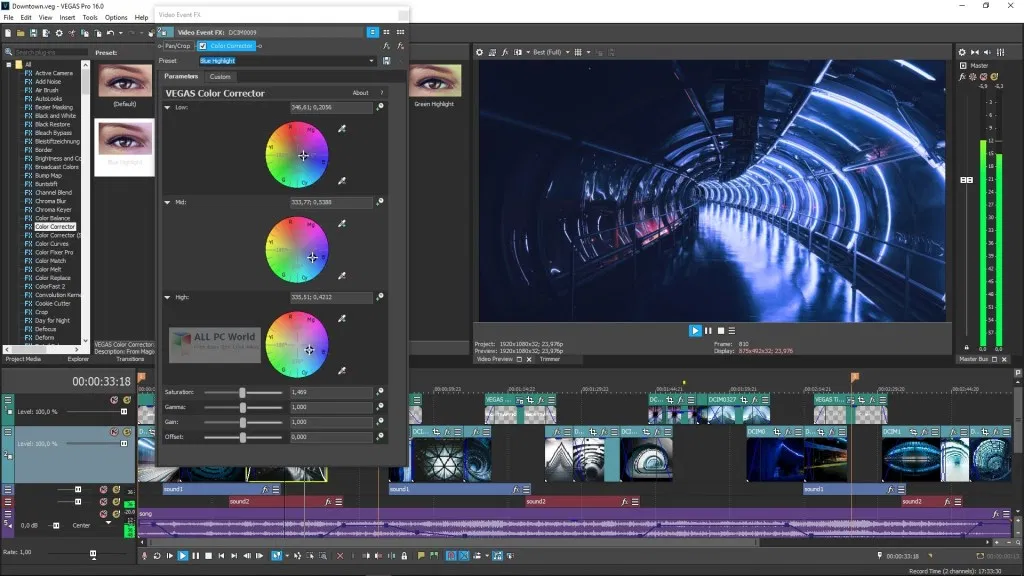
Task: Uncheck the Color Corrector effect checkbox
Action: pyautogui.click(x=203, y=46)
